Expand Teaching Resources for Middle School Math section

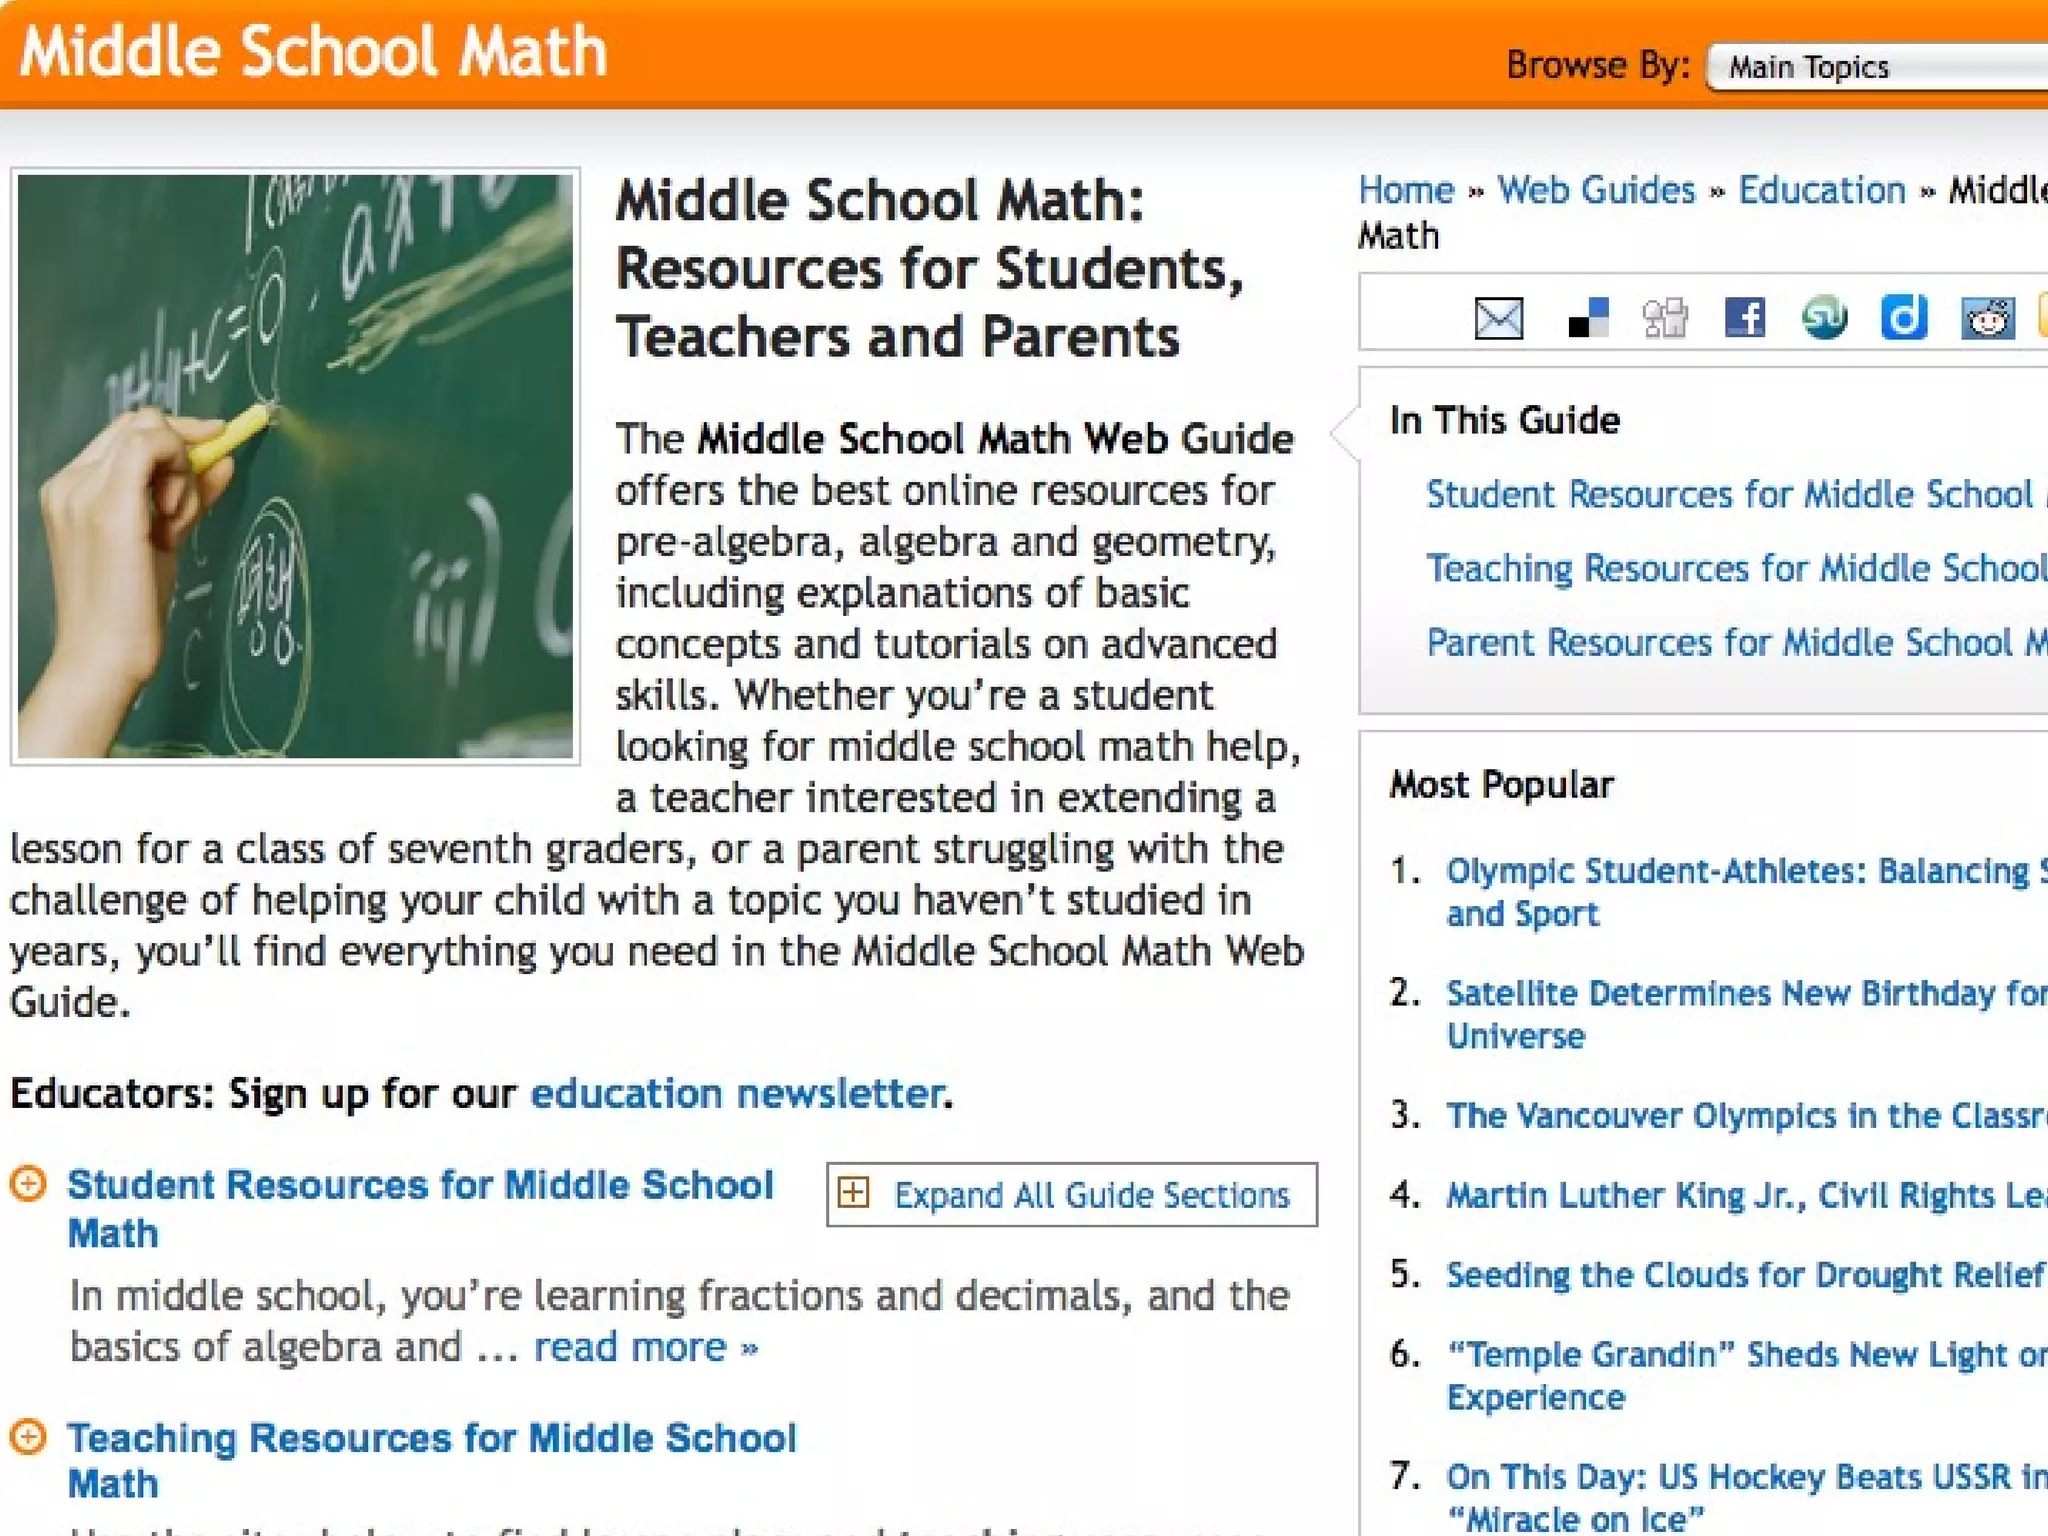coord(28,1437)
